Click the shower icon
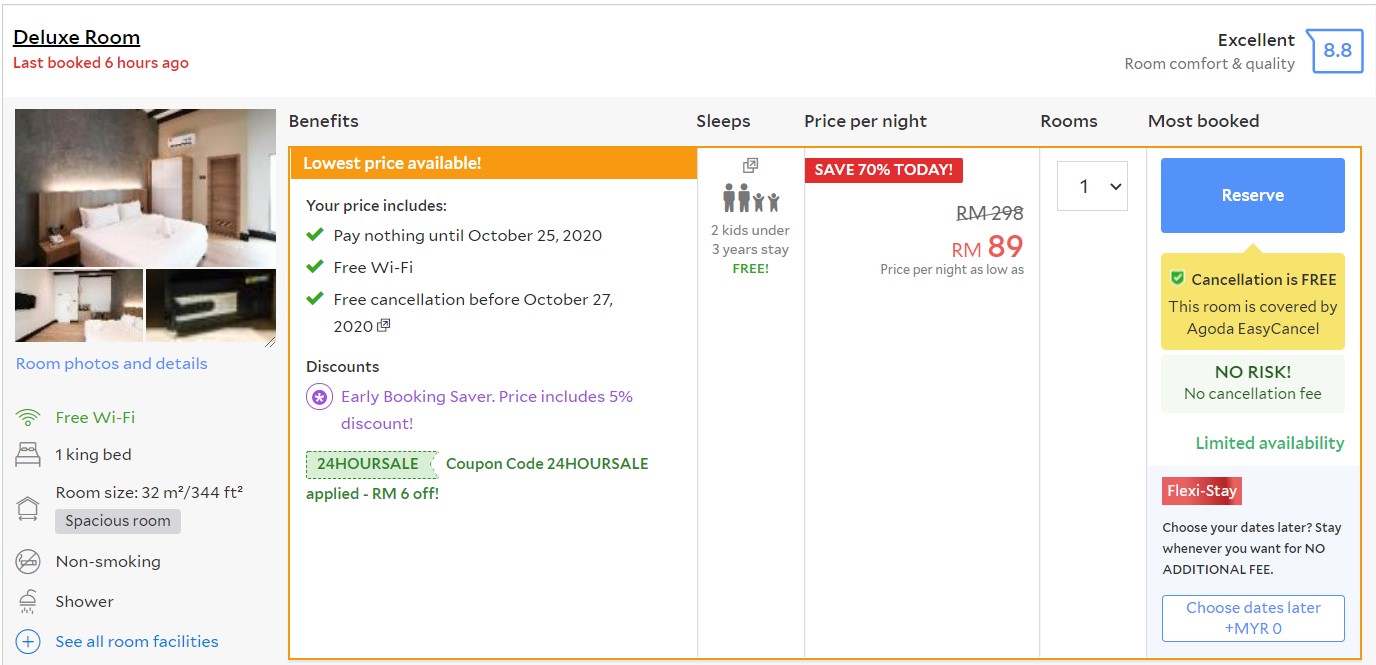 [28, 602]
